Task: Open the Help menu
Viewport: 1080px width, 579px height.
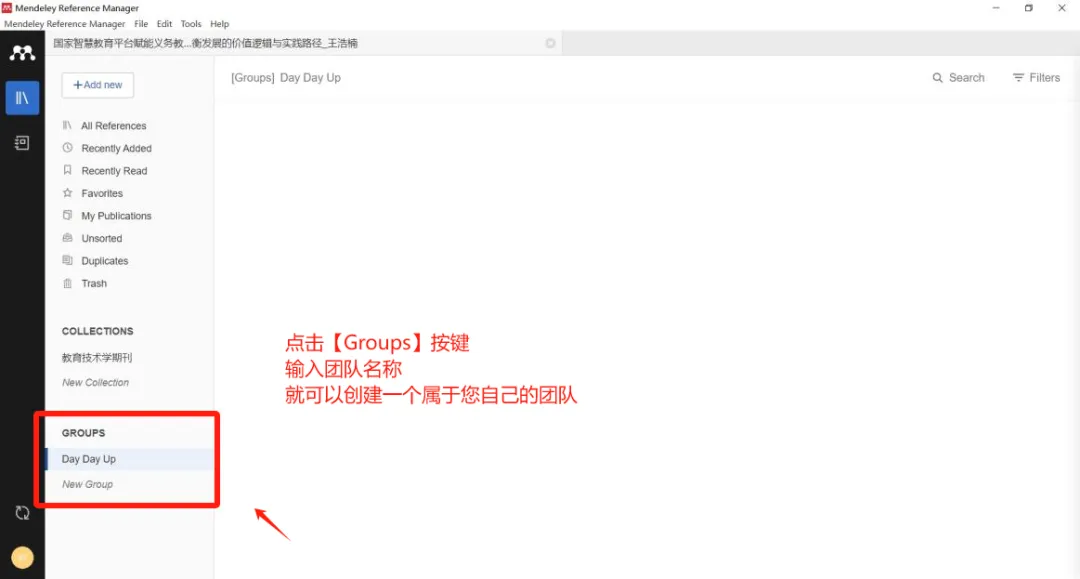Action: 220,23
